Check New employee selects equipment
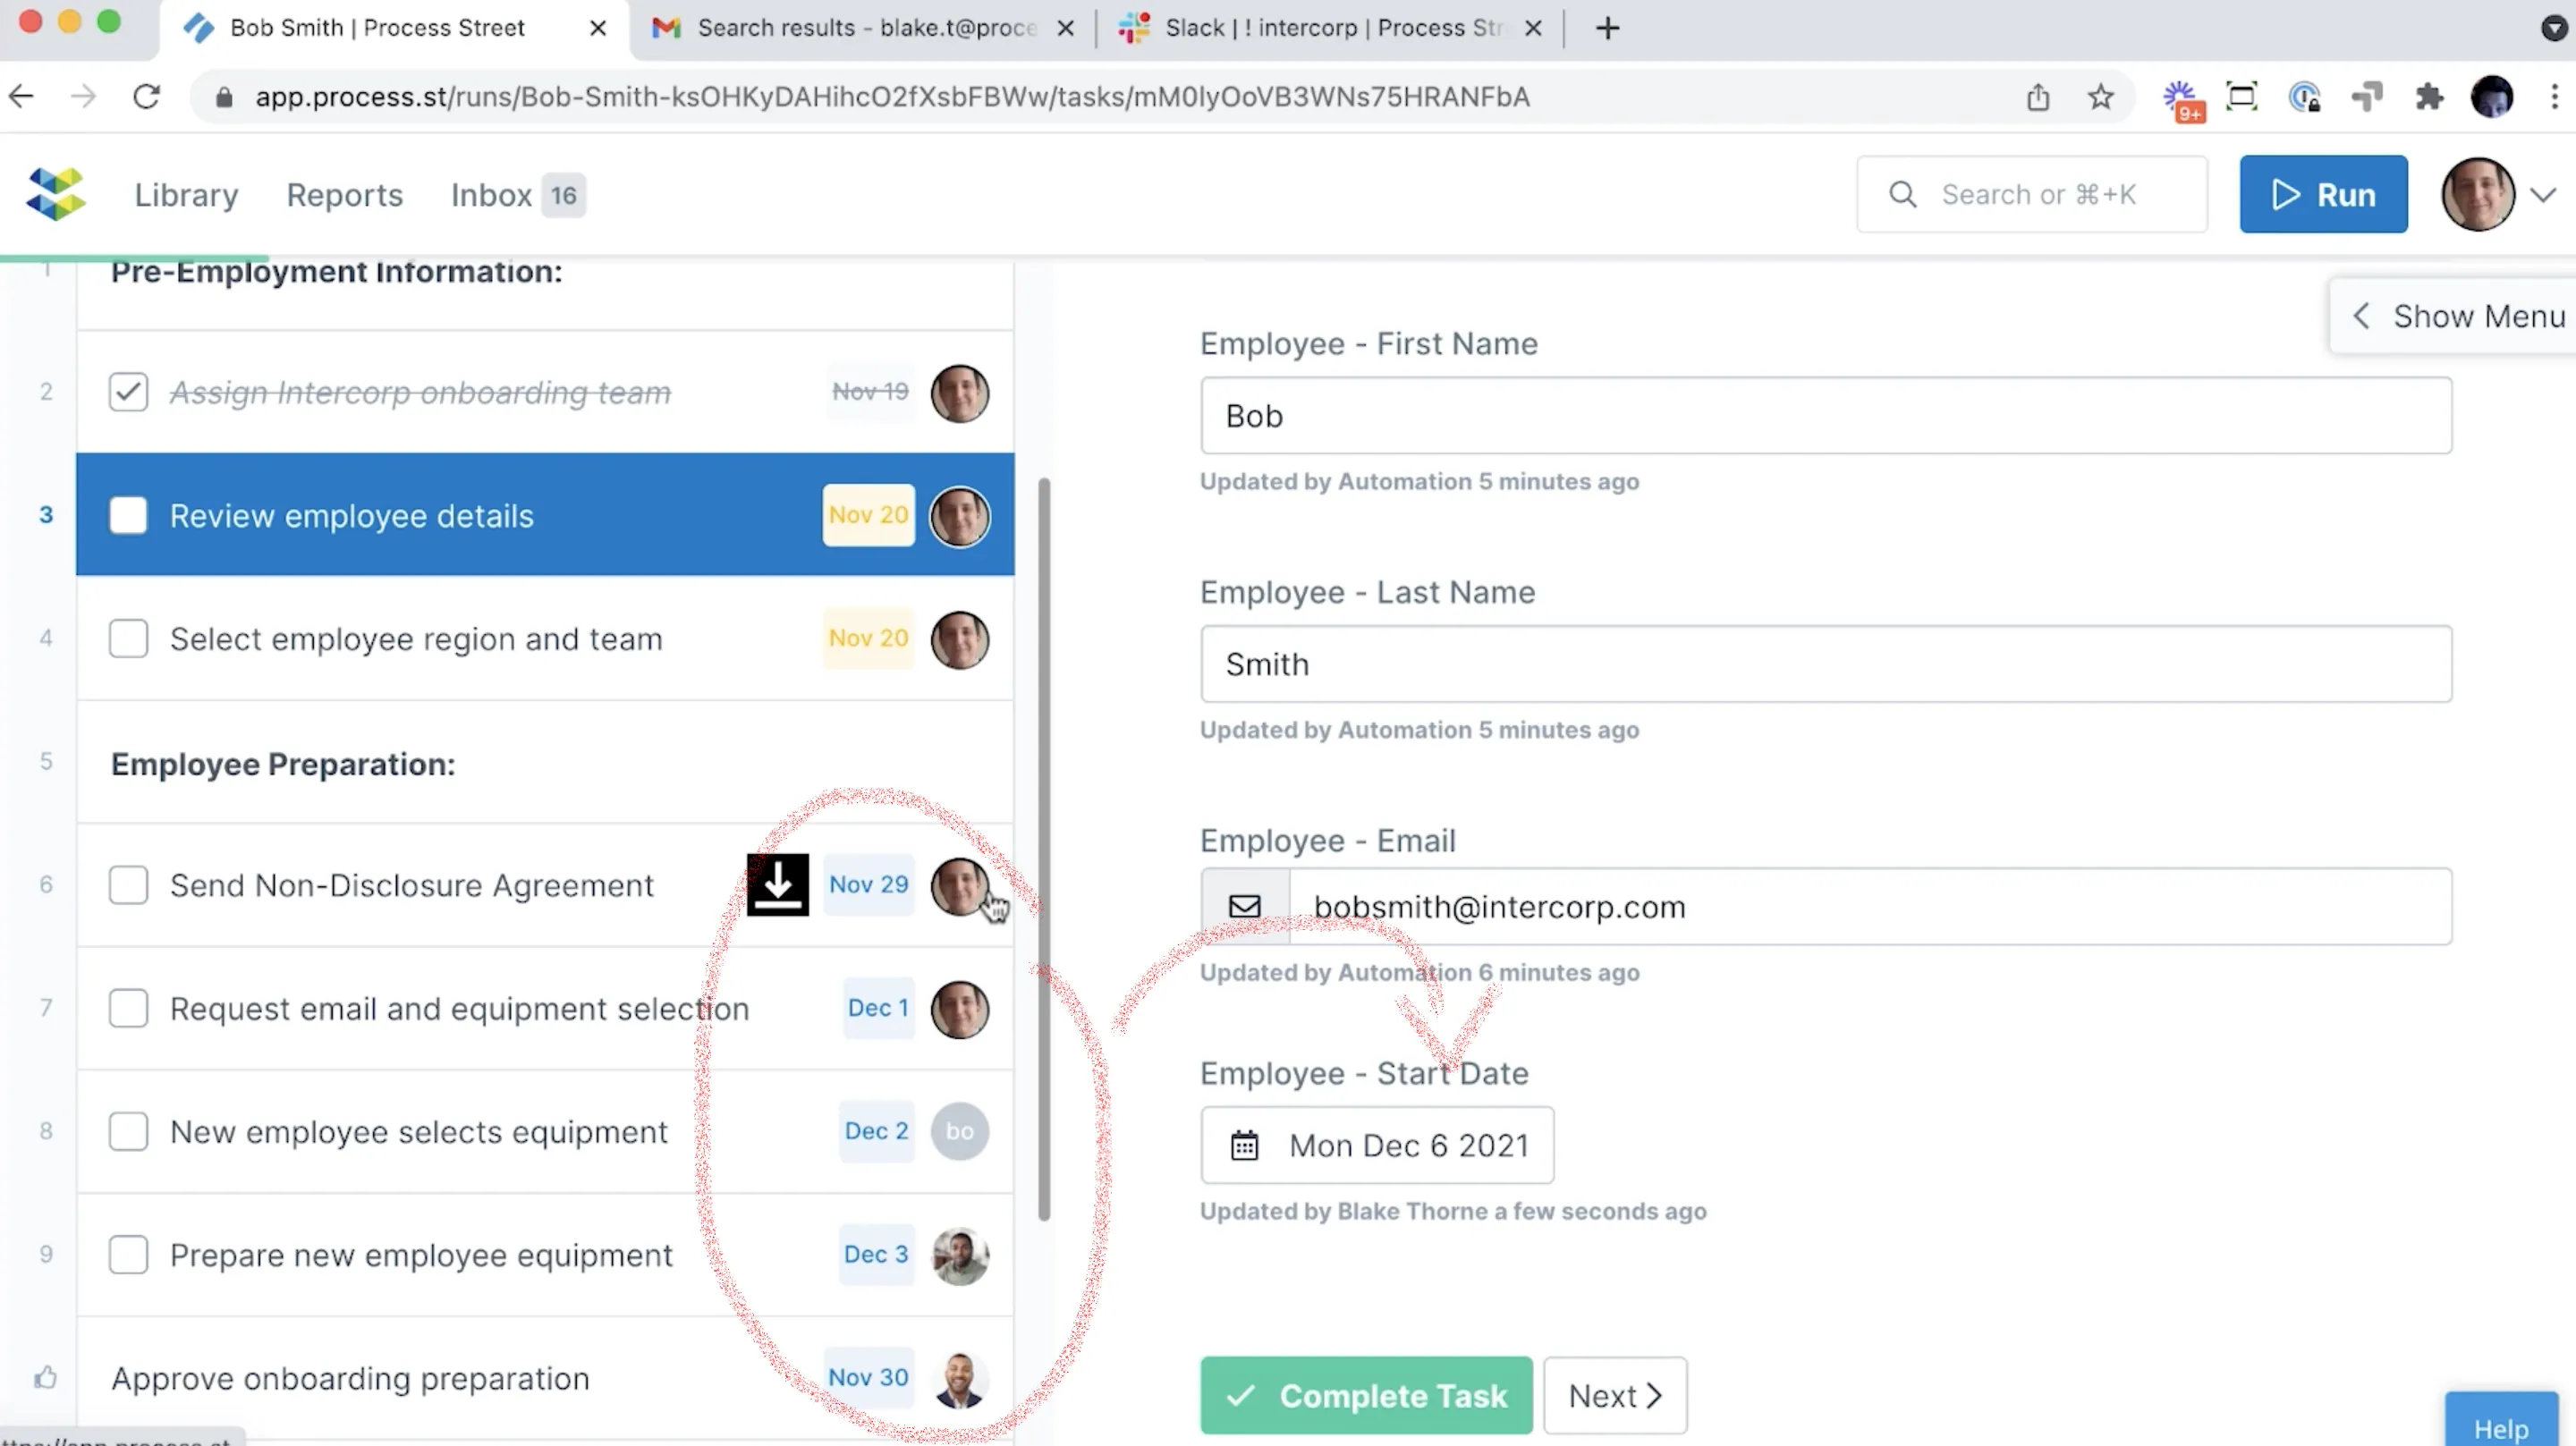The height and width of the screenshot is (1446, 2576). (128, 1132)
